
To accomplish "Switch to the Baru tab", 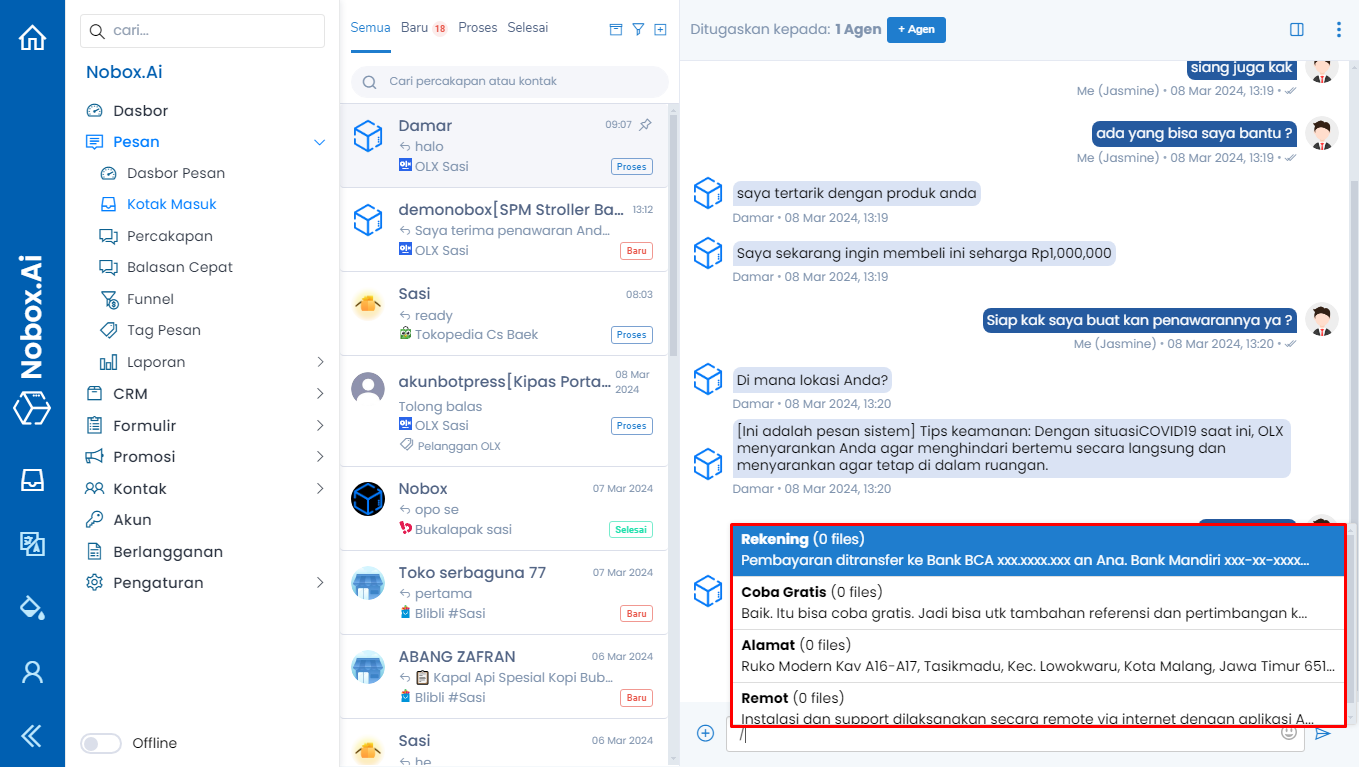I will pyautogui.click(x=414, y=28).
